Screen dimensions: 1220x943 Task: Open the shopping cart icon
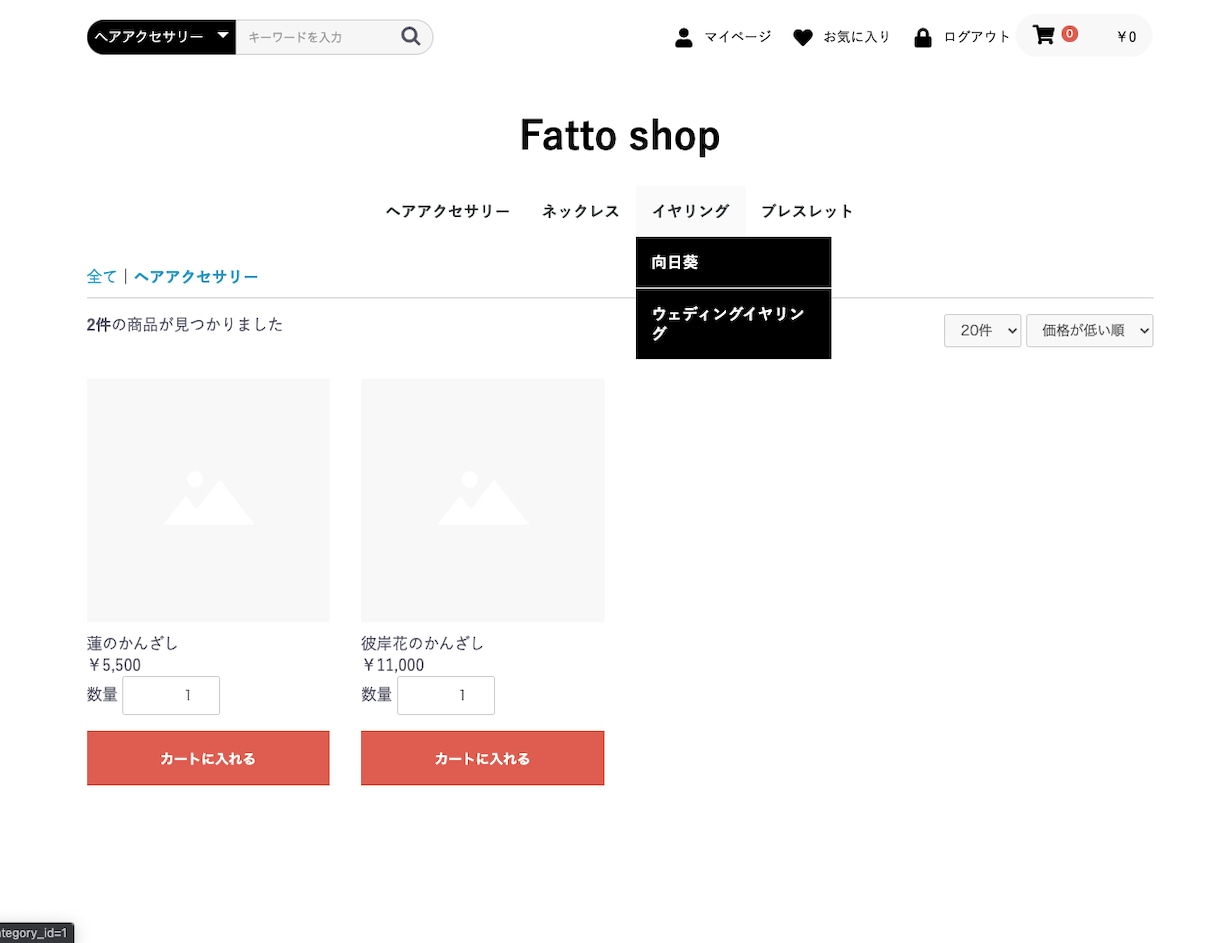point(1043,36)
